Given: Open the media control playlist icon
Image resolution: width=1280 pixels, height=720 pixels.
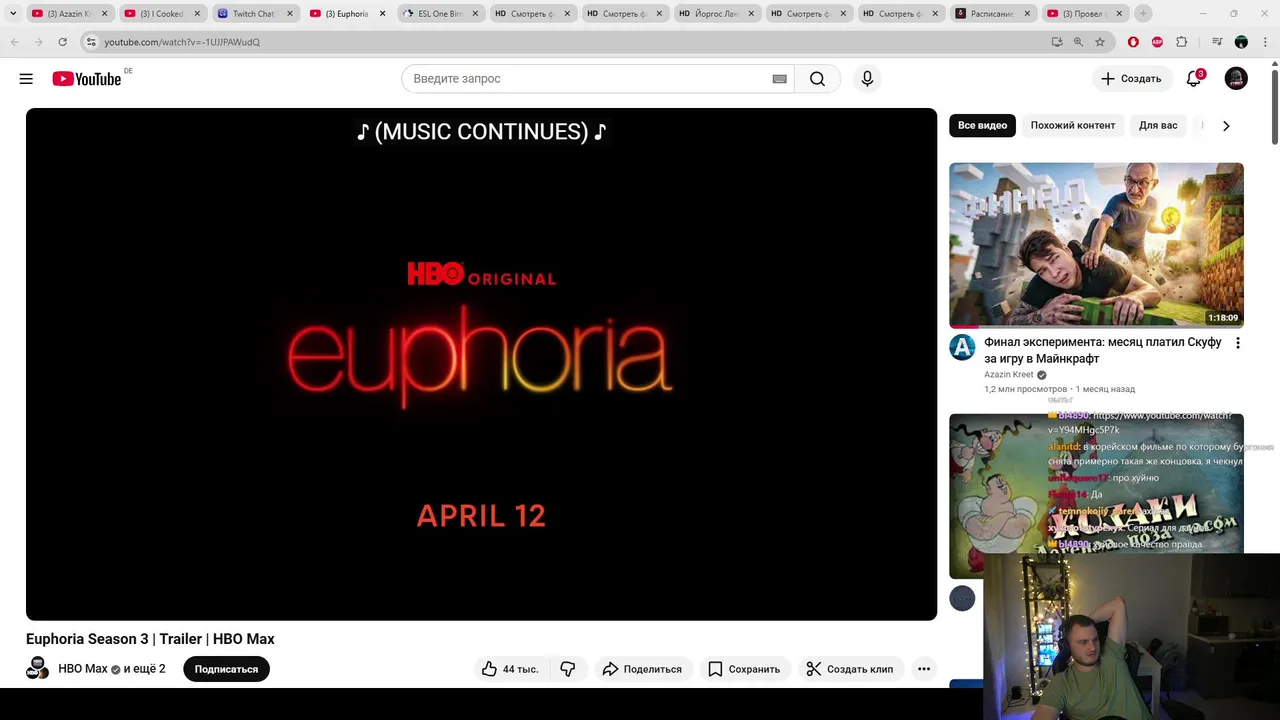Looking at the screenshot, I should (x=1217, y=42).
